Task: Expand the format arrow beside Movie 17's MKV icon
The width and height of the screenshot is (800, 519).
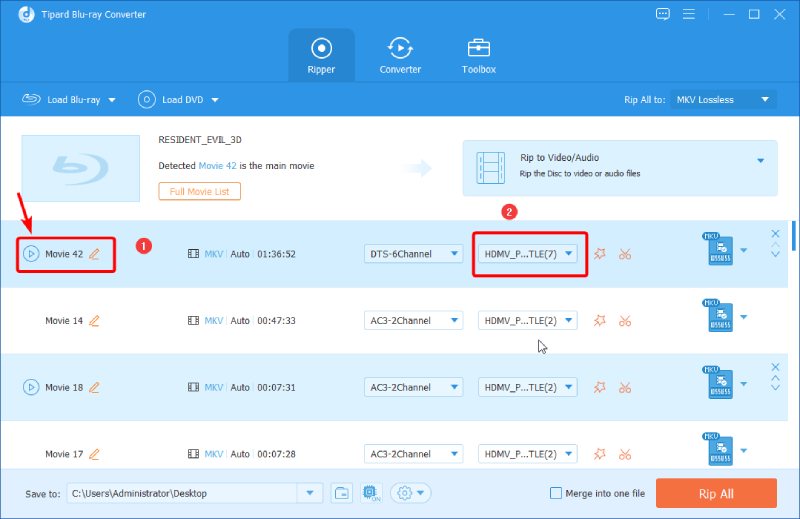Action: pyautogui.click(x=743, y=451)
